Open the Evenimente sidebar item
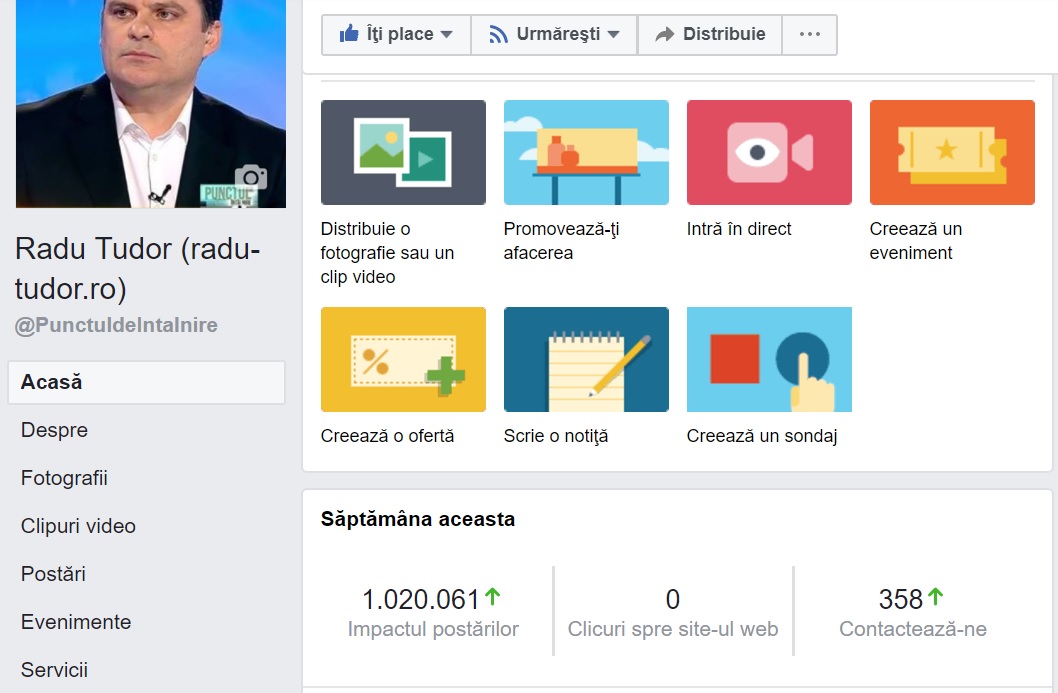The image size is (1058, 693). (76, 622)
